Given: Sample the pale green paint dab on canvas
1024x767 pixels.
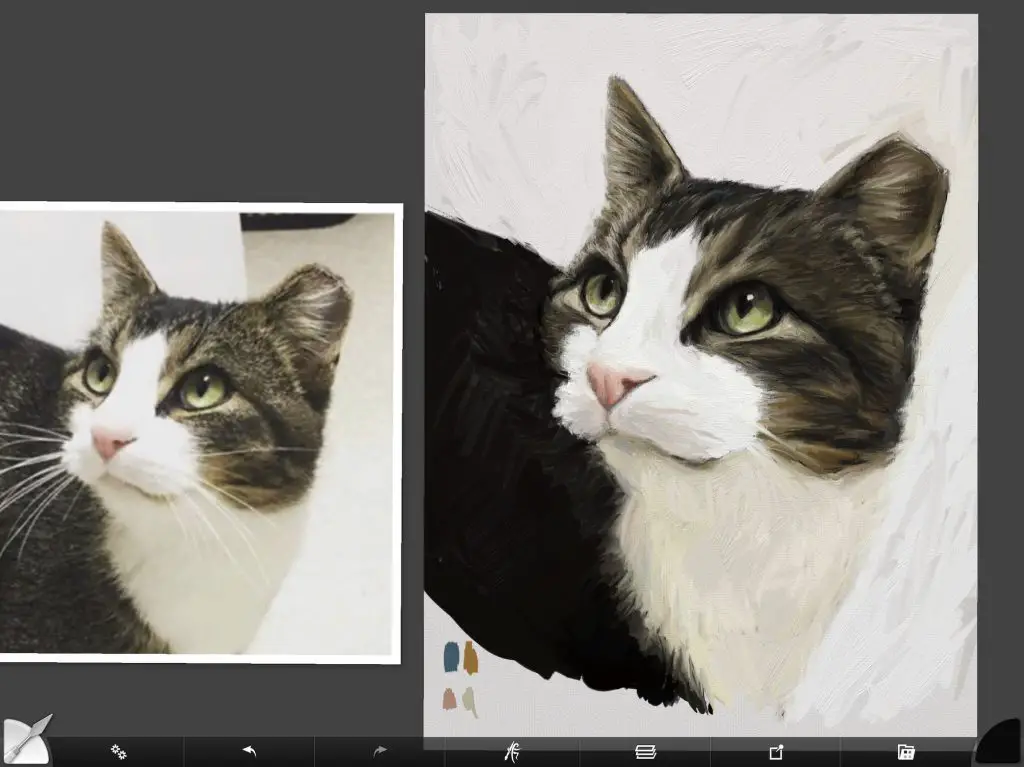Looking at the screenshot, I should (470, 702).
